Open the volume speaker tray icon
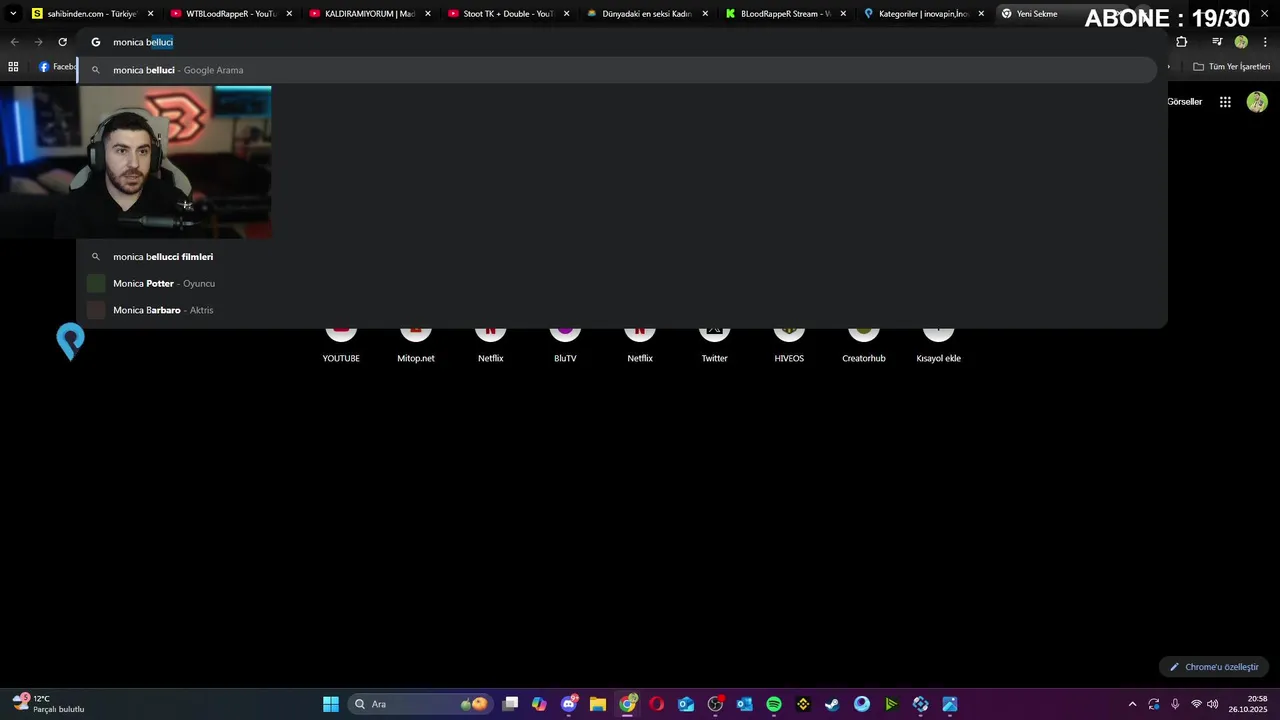The width and height of the screenshot is (1280, 720). click(x=1213, y=704)
